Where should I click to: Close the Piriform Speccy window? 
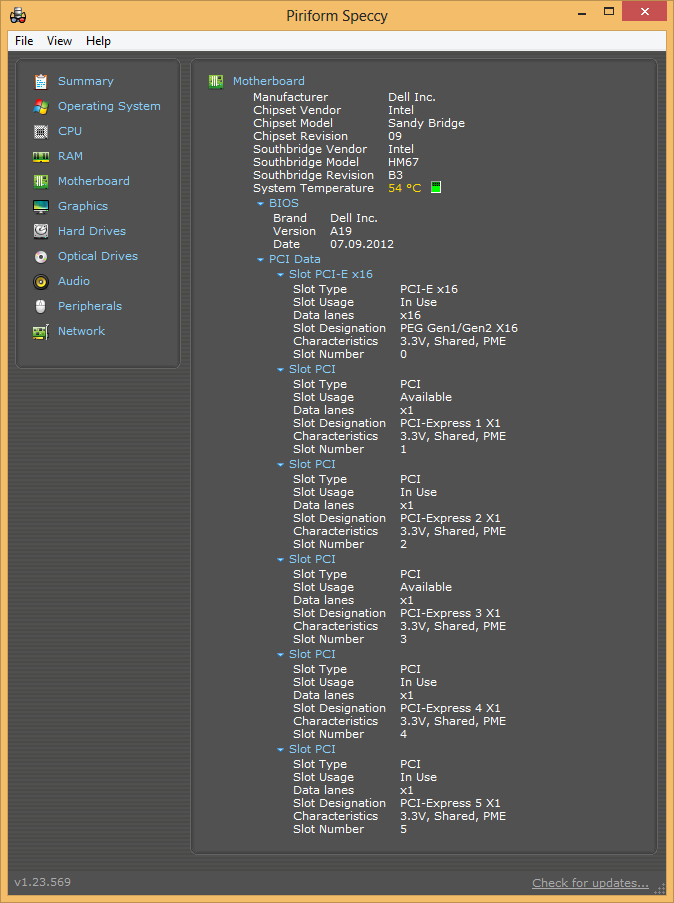(x=644, y=12)
